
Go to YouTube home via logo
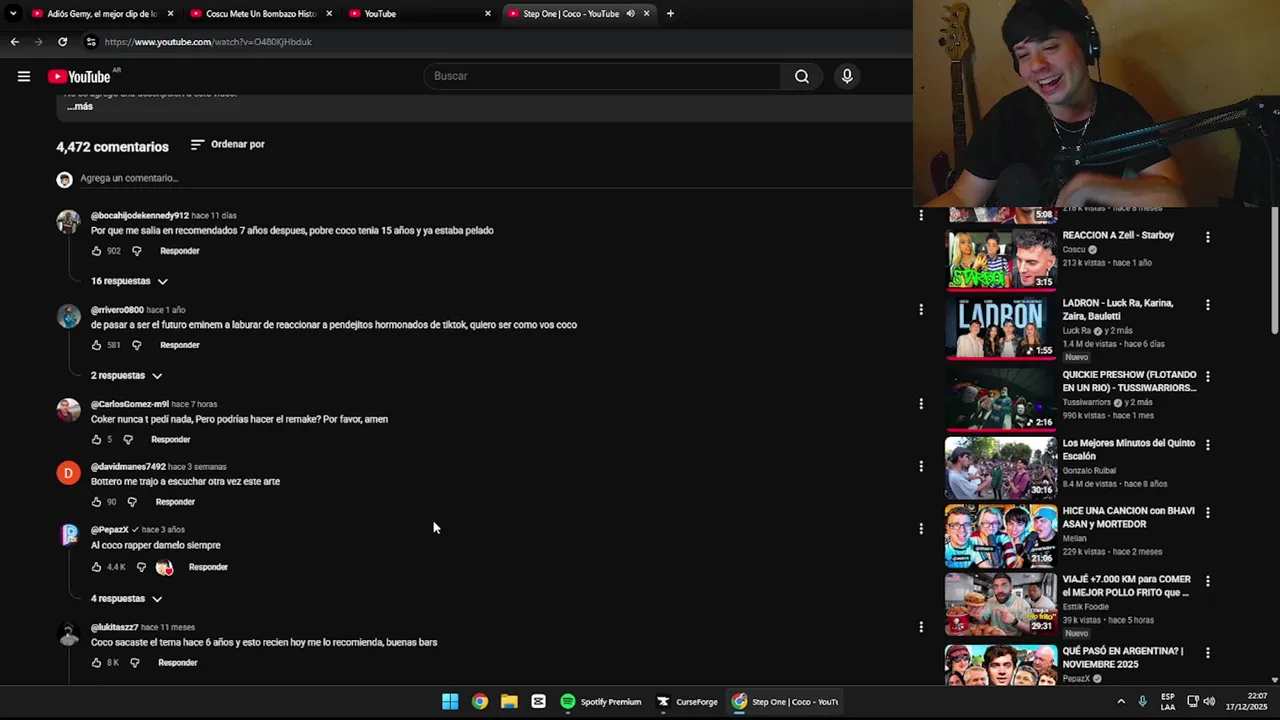pos(79,77)
